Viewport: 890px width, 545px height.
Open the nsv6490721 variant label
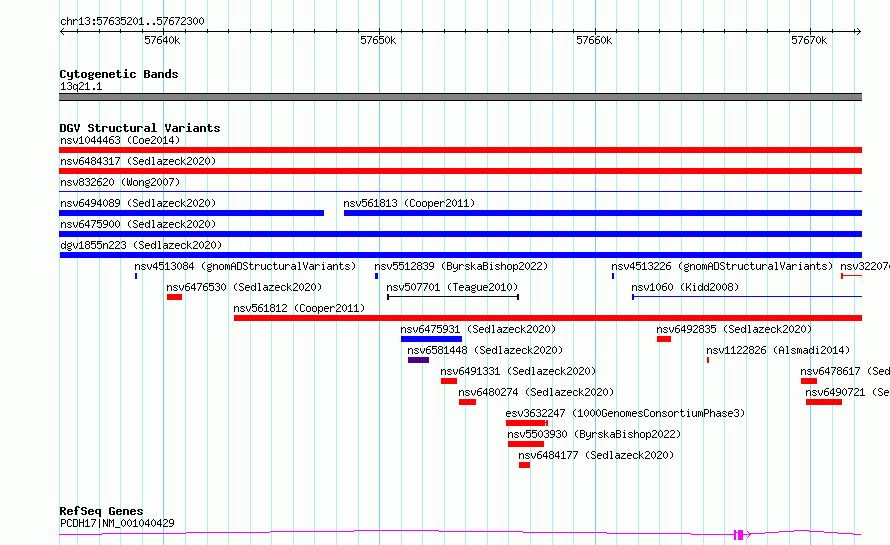pyautogui.click(x=847, y=392)
